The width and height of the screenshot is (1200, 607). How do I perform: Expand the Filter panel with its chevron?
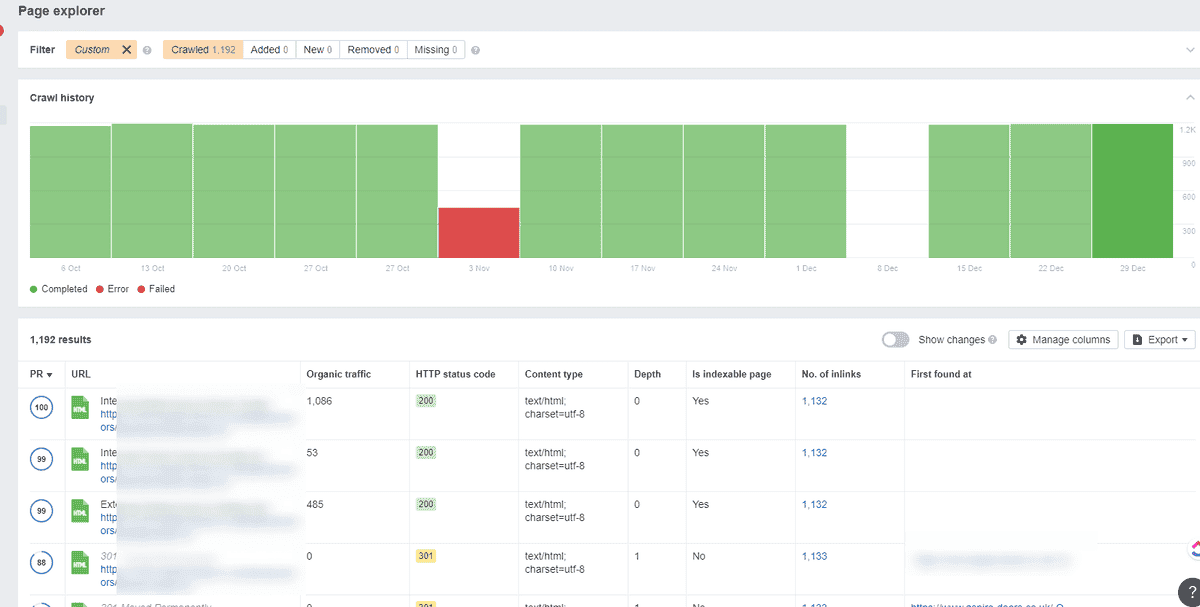(x=1189, y=49)
